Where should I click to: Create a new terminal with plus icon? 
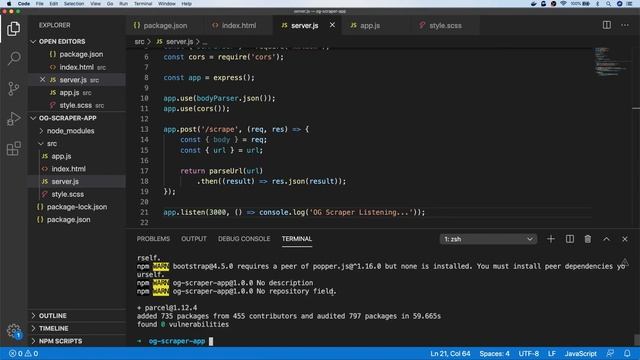pos(551,239)
